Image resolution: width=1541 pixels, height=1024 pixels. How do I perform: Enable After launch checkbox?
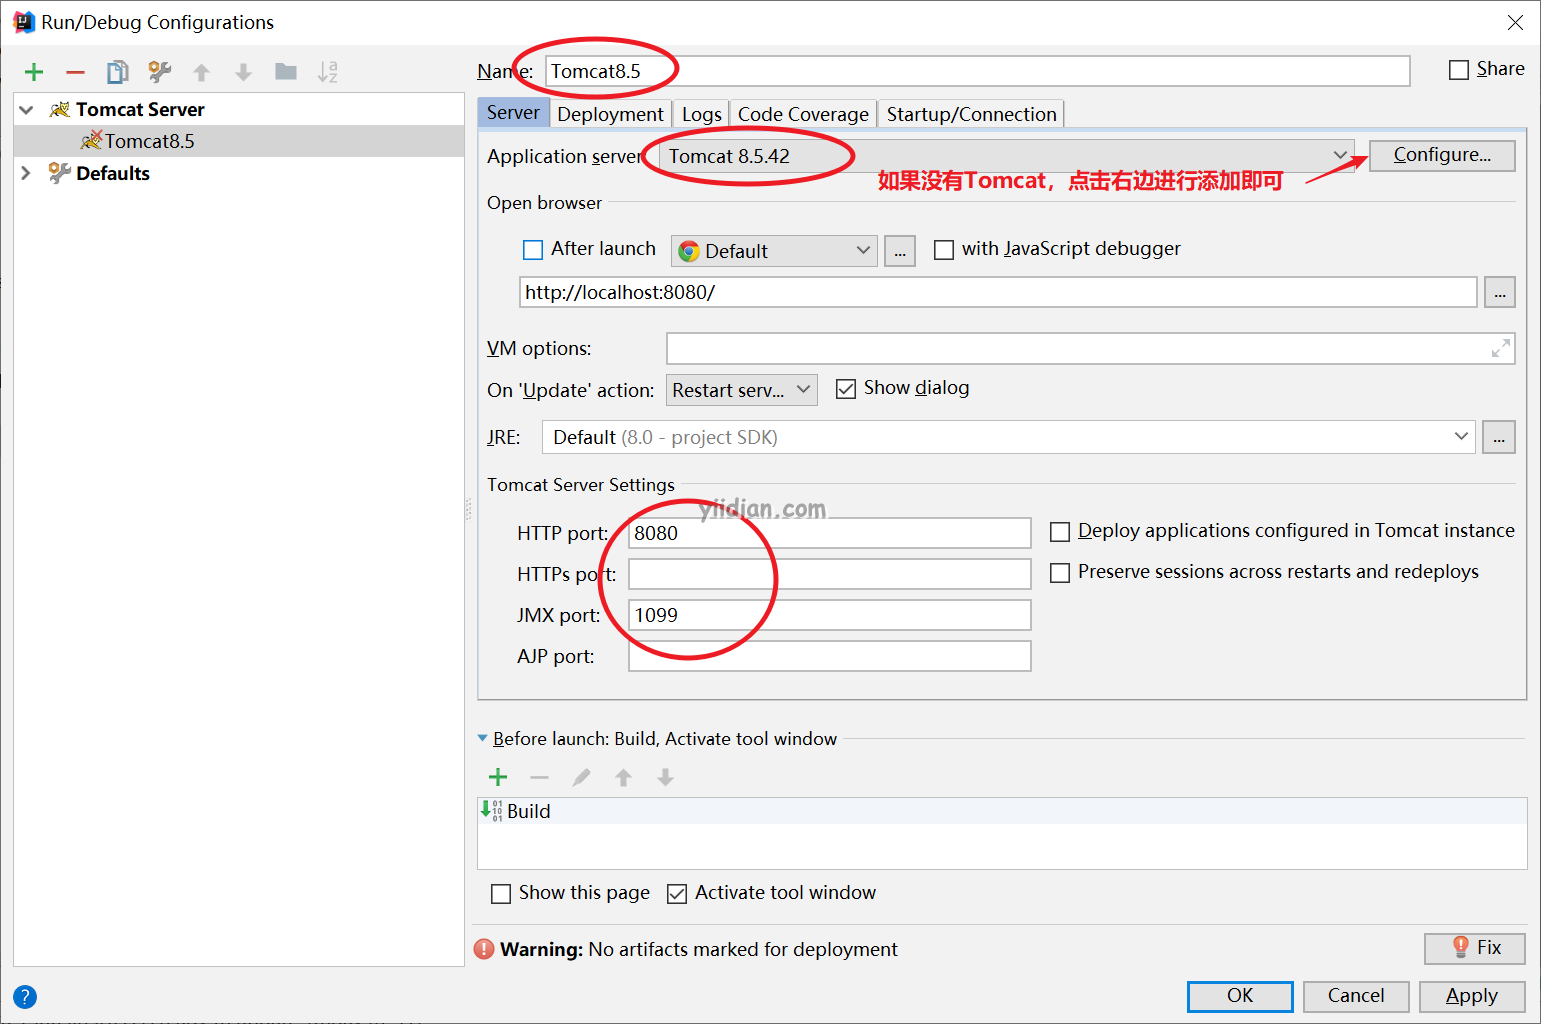point(533,249)
